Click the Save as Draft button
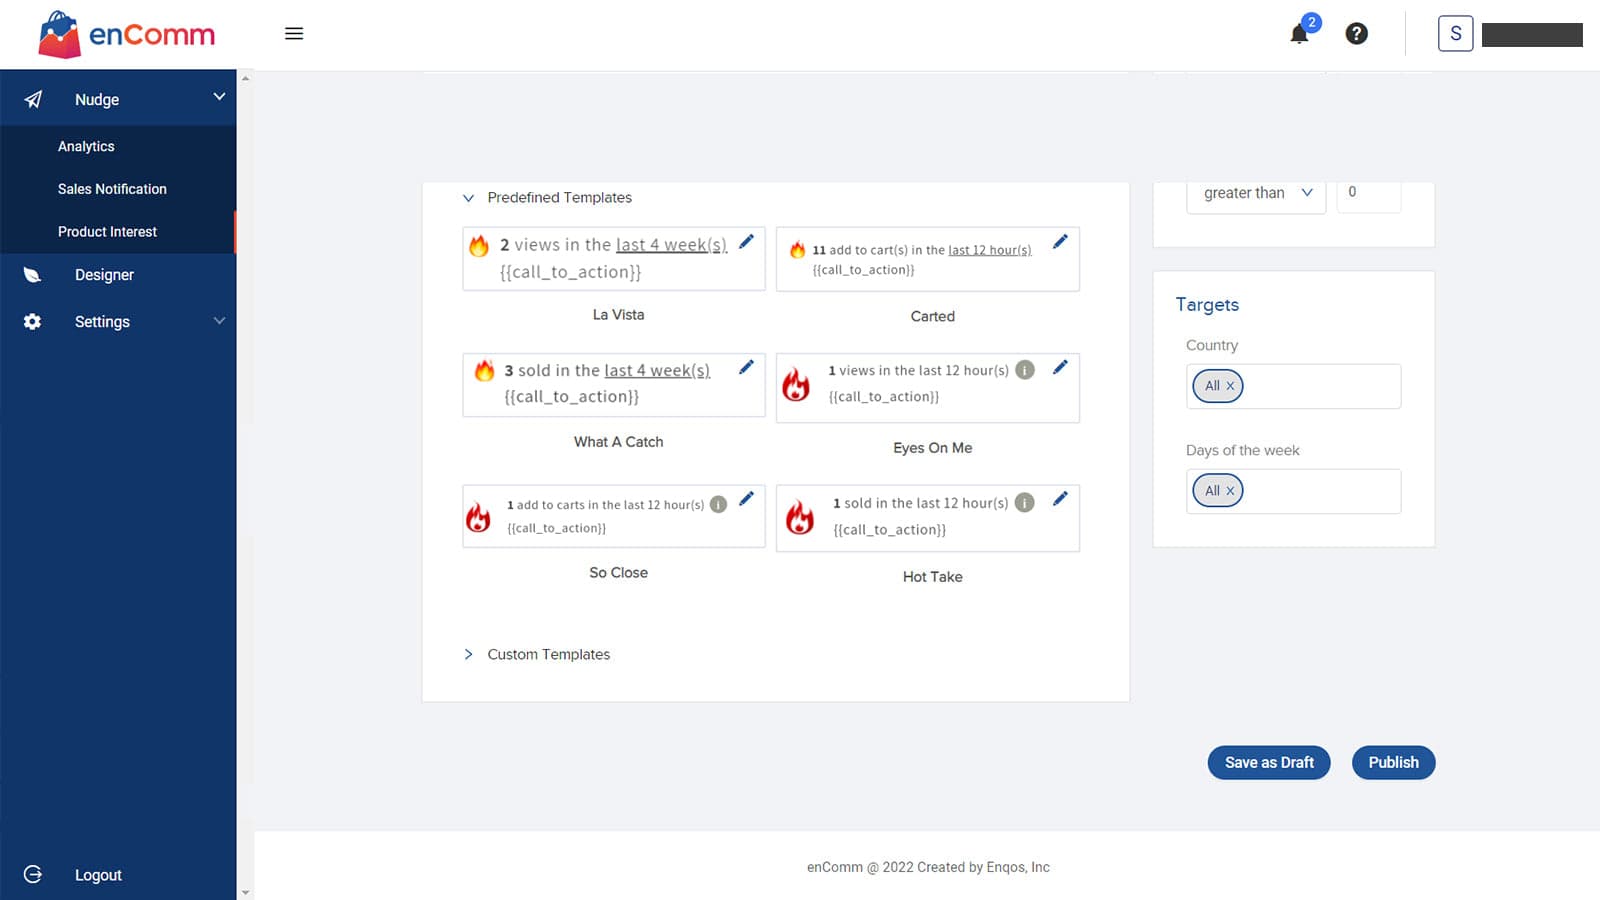Image resolution: width=1600 pixels, height=900 pixels. [1268, 762]
